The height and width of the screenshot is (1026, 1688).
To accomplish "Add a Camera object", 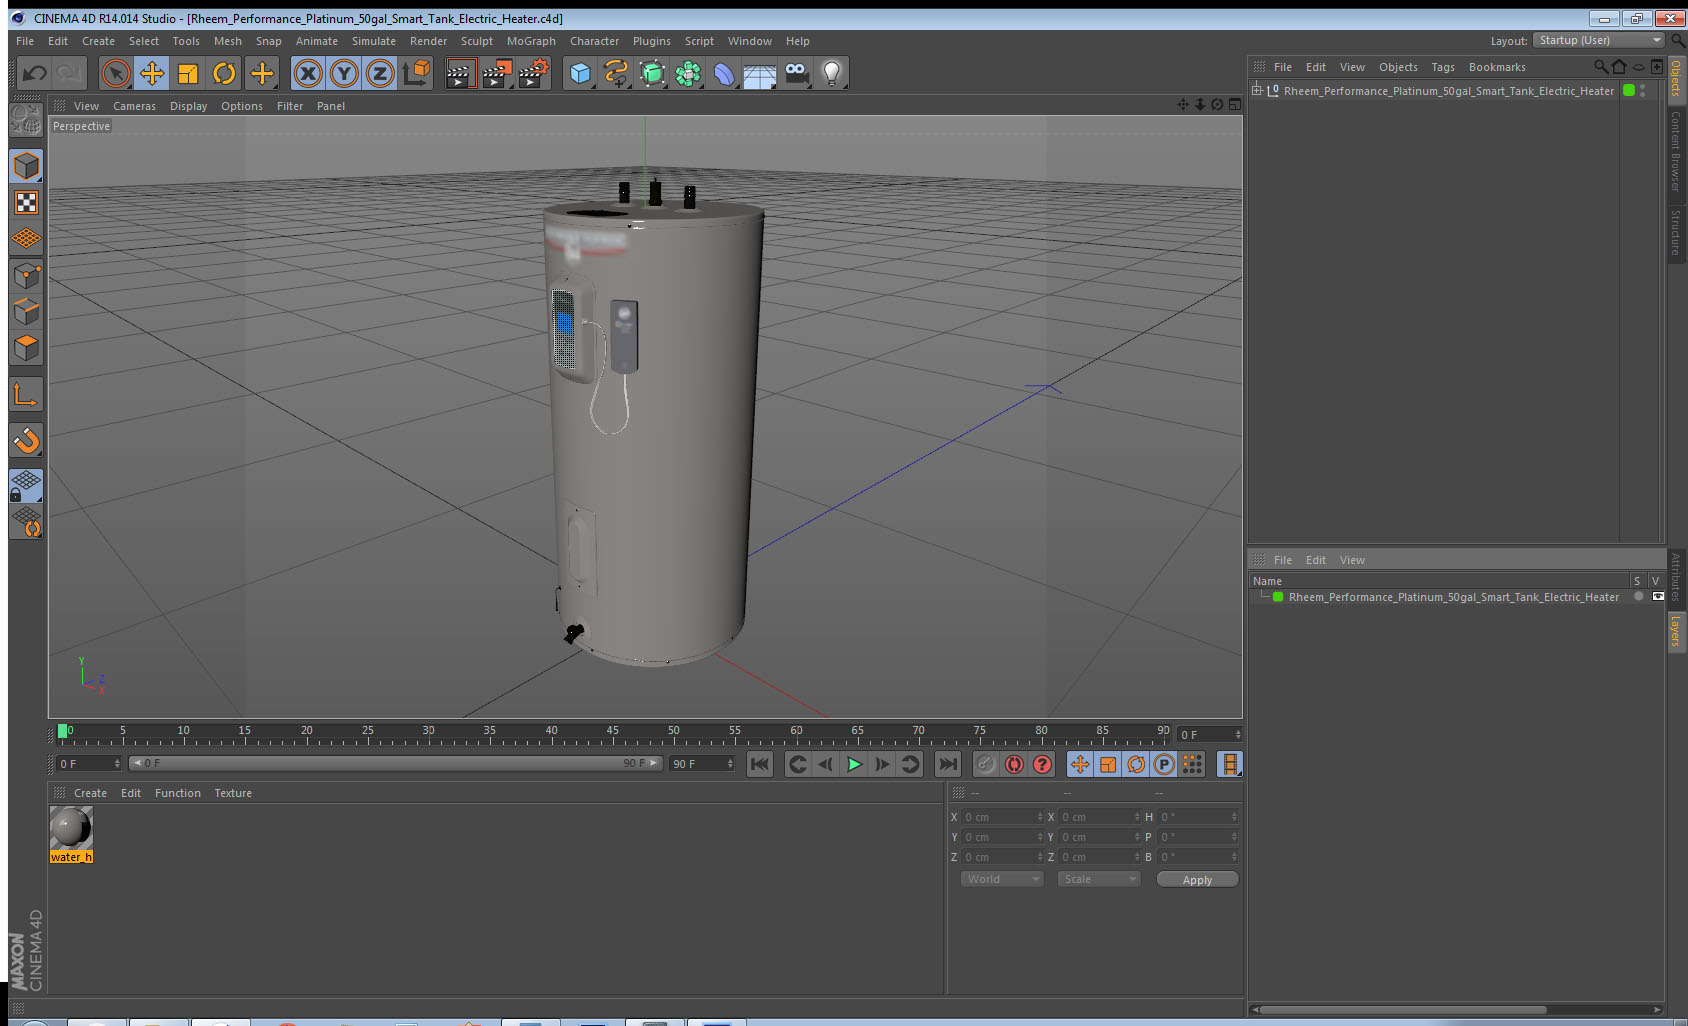I will tap(796, 73).
